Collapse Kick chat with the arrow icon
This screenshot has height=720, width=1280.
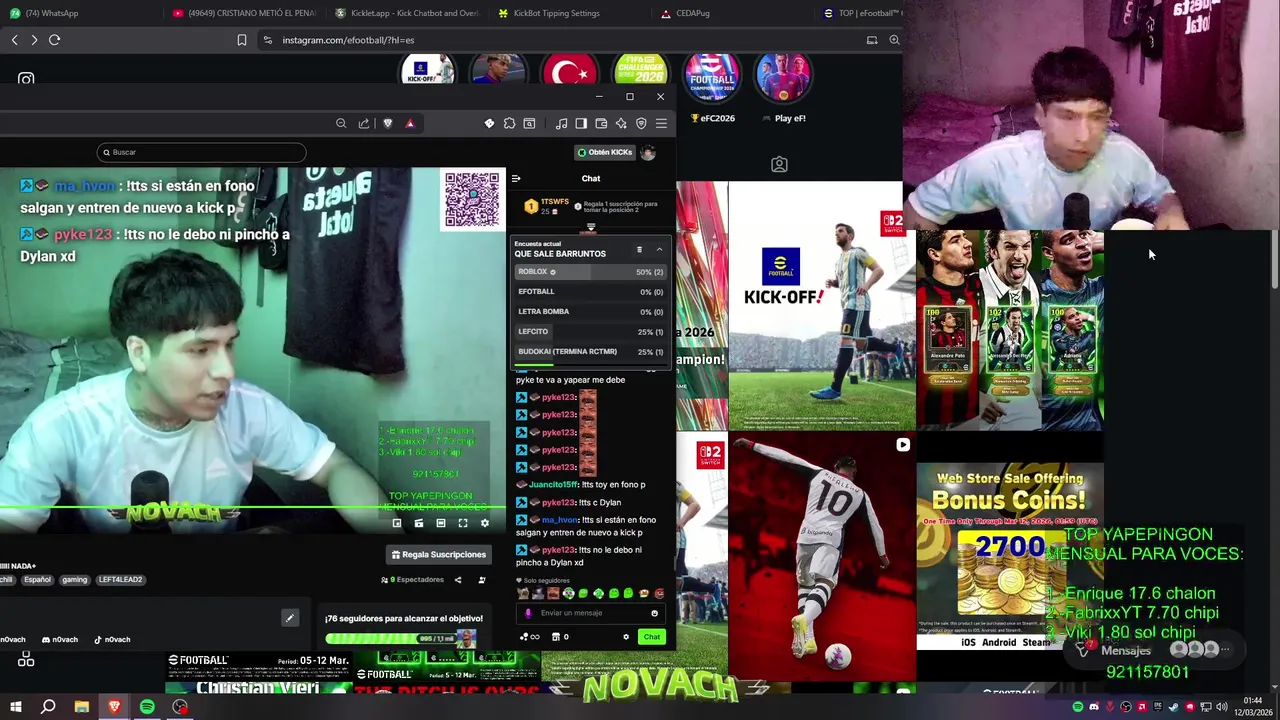click(x=516, y=178)
